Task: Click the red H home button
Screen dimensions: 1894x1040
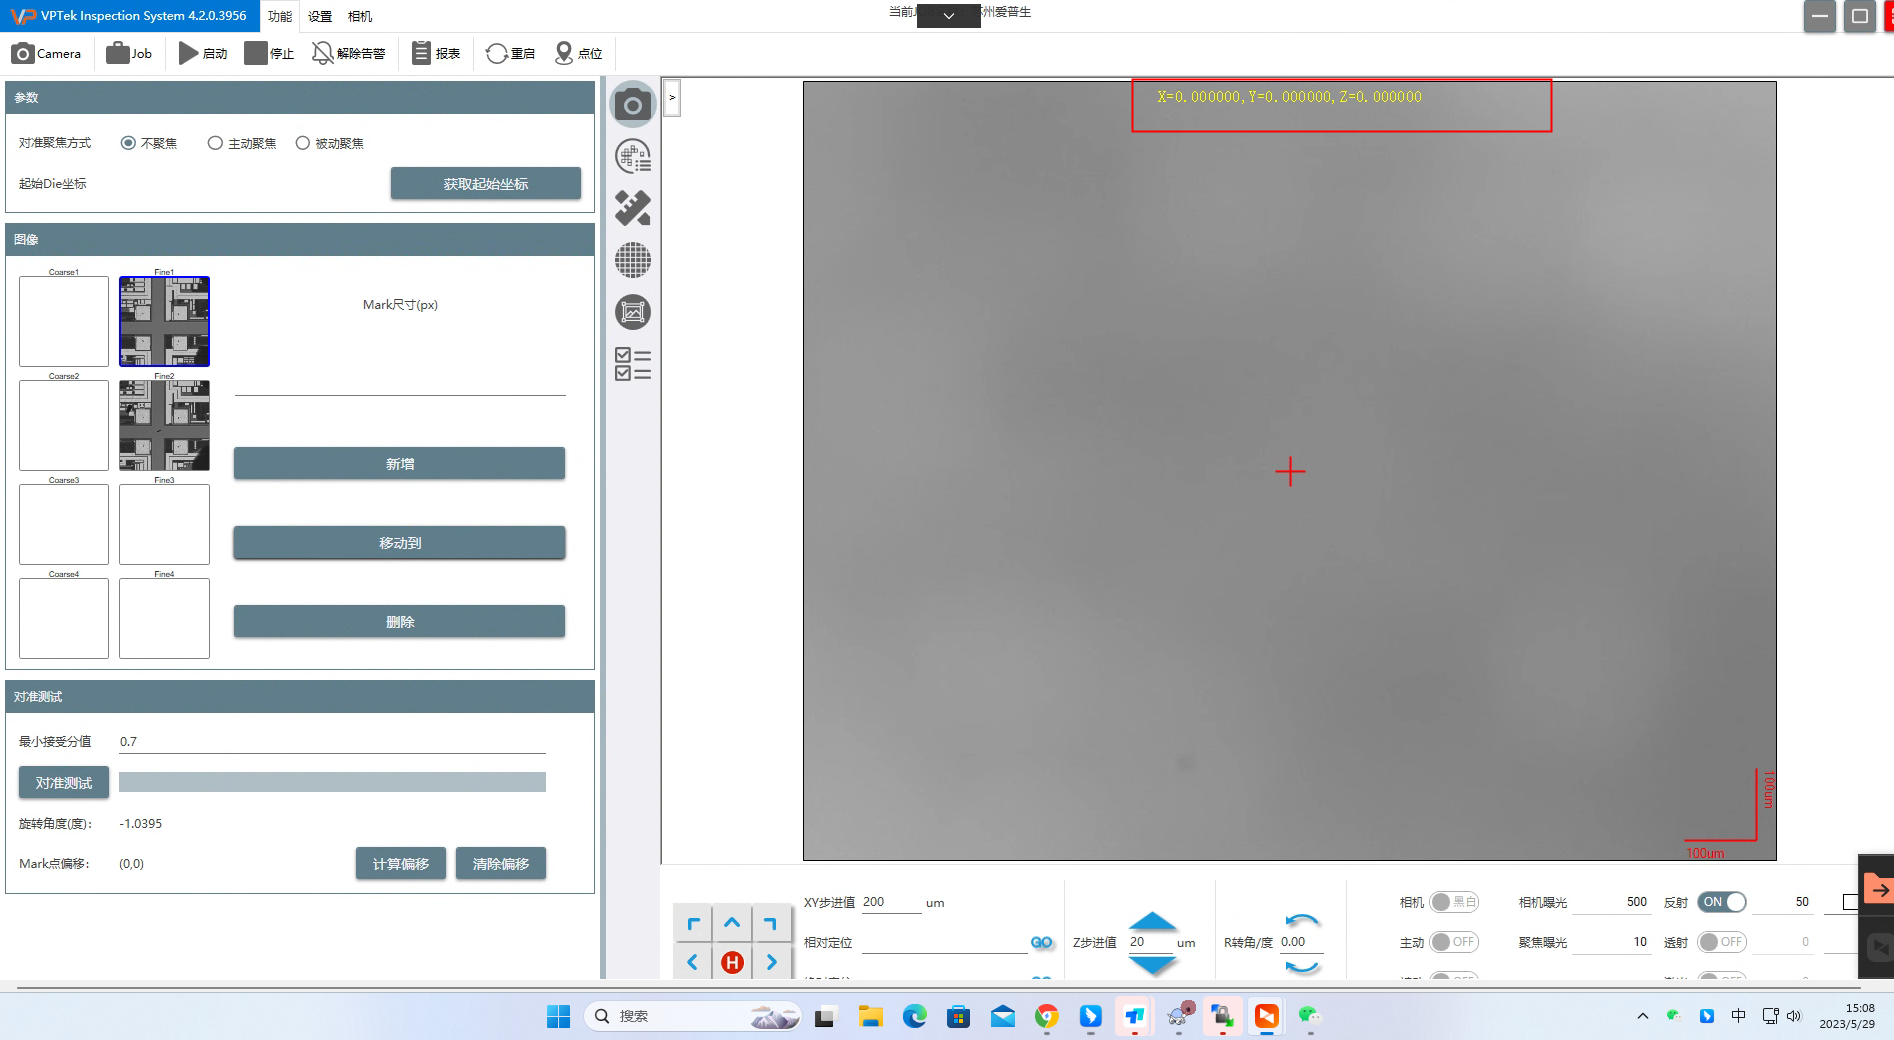Action: pyautogui.click(x=732, y=962)
